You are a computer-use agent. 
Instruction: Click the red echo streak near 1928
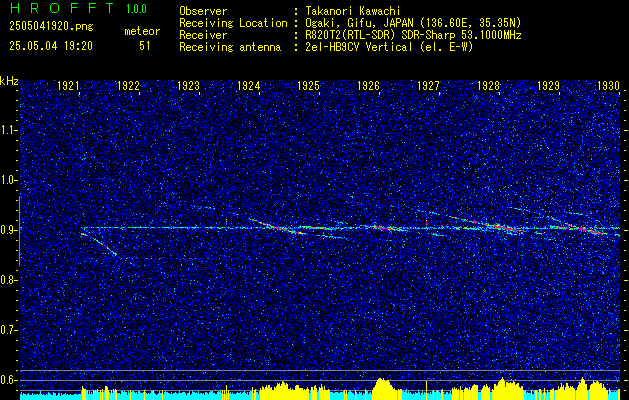(497, 225)
